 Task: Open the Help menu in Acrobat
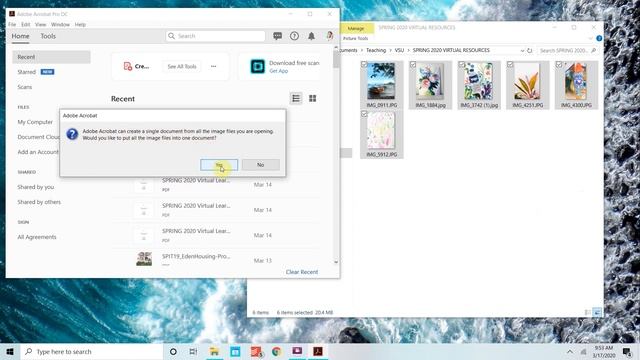[x=80, y=24]
